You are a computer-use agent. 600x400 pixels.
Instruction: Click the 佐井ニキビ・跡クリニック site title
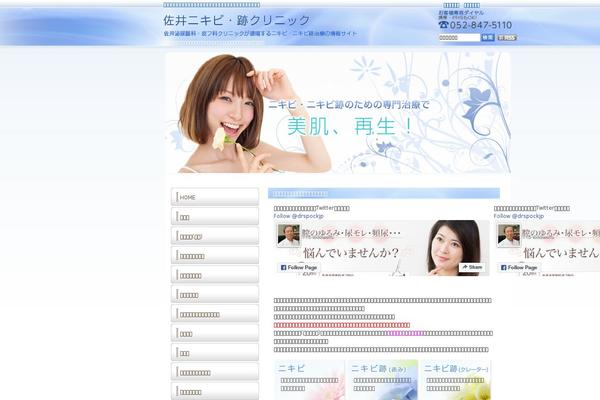click(x=236, y=20)
